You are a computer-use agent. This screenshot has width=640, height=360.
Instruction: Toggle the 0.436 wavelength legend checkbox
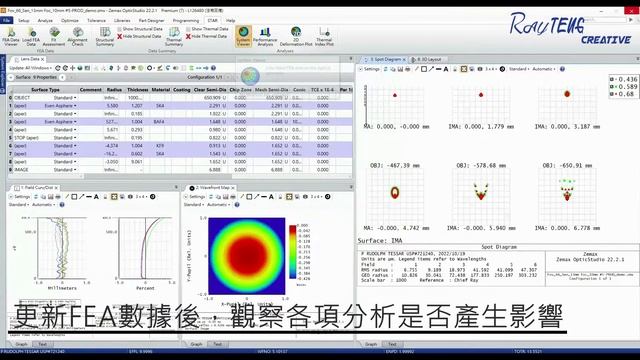tap(612, 79)
